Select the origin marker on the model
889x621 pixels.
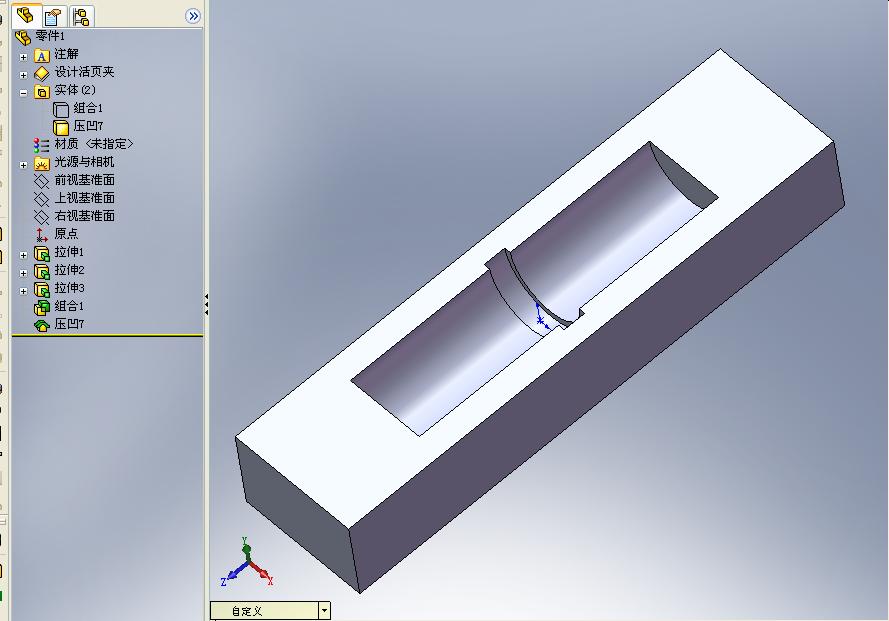tap(541, 318)
